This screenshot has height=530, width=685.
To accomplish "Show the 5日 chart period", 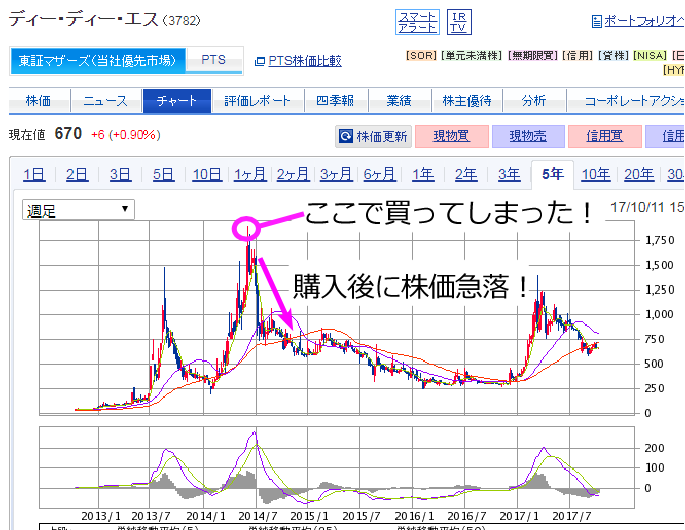I will (x=163, y=174).
